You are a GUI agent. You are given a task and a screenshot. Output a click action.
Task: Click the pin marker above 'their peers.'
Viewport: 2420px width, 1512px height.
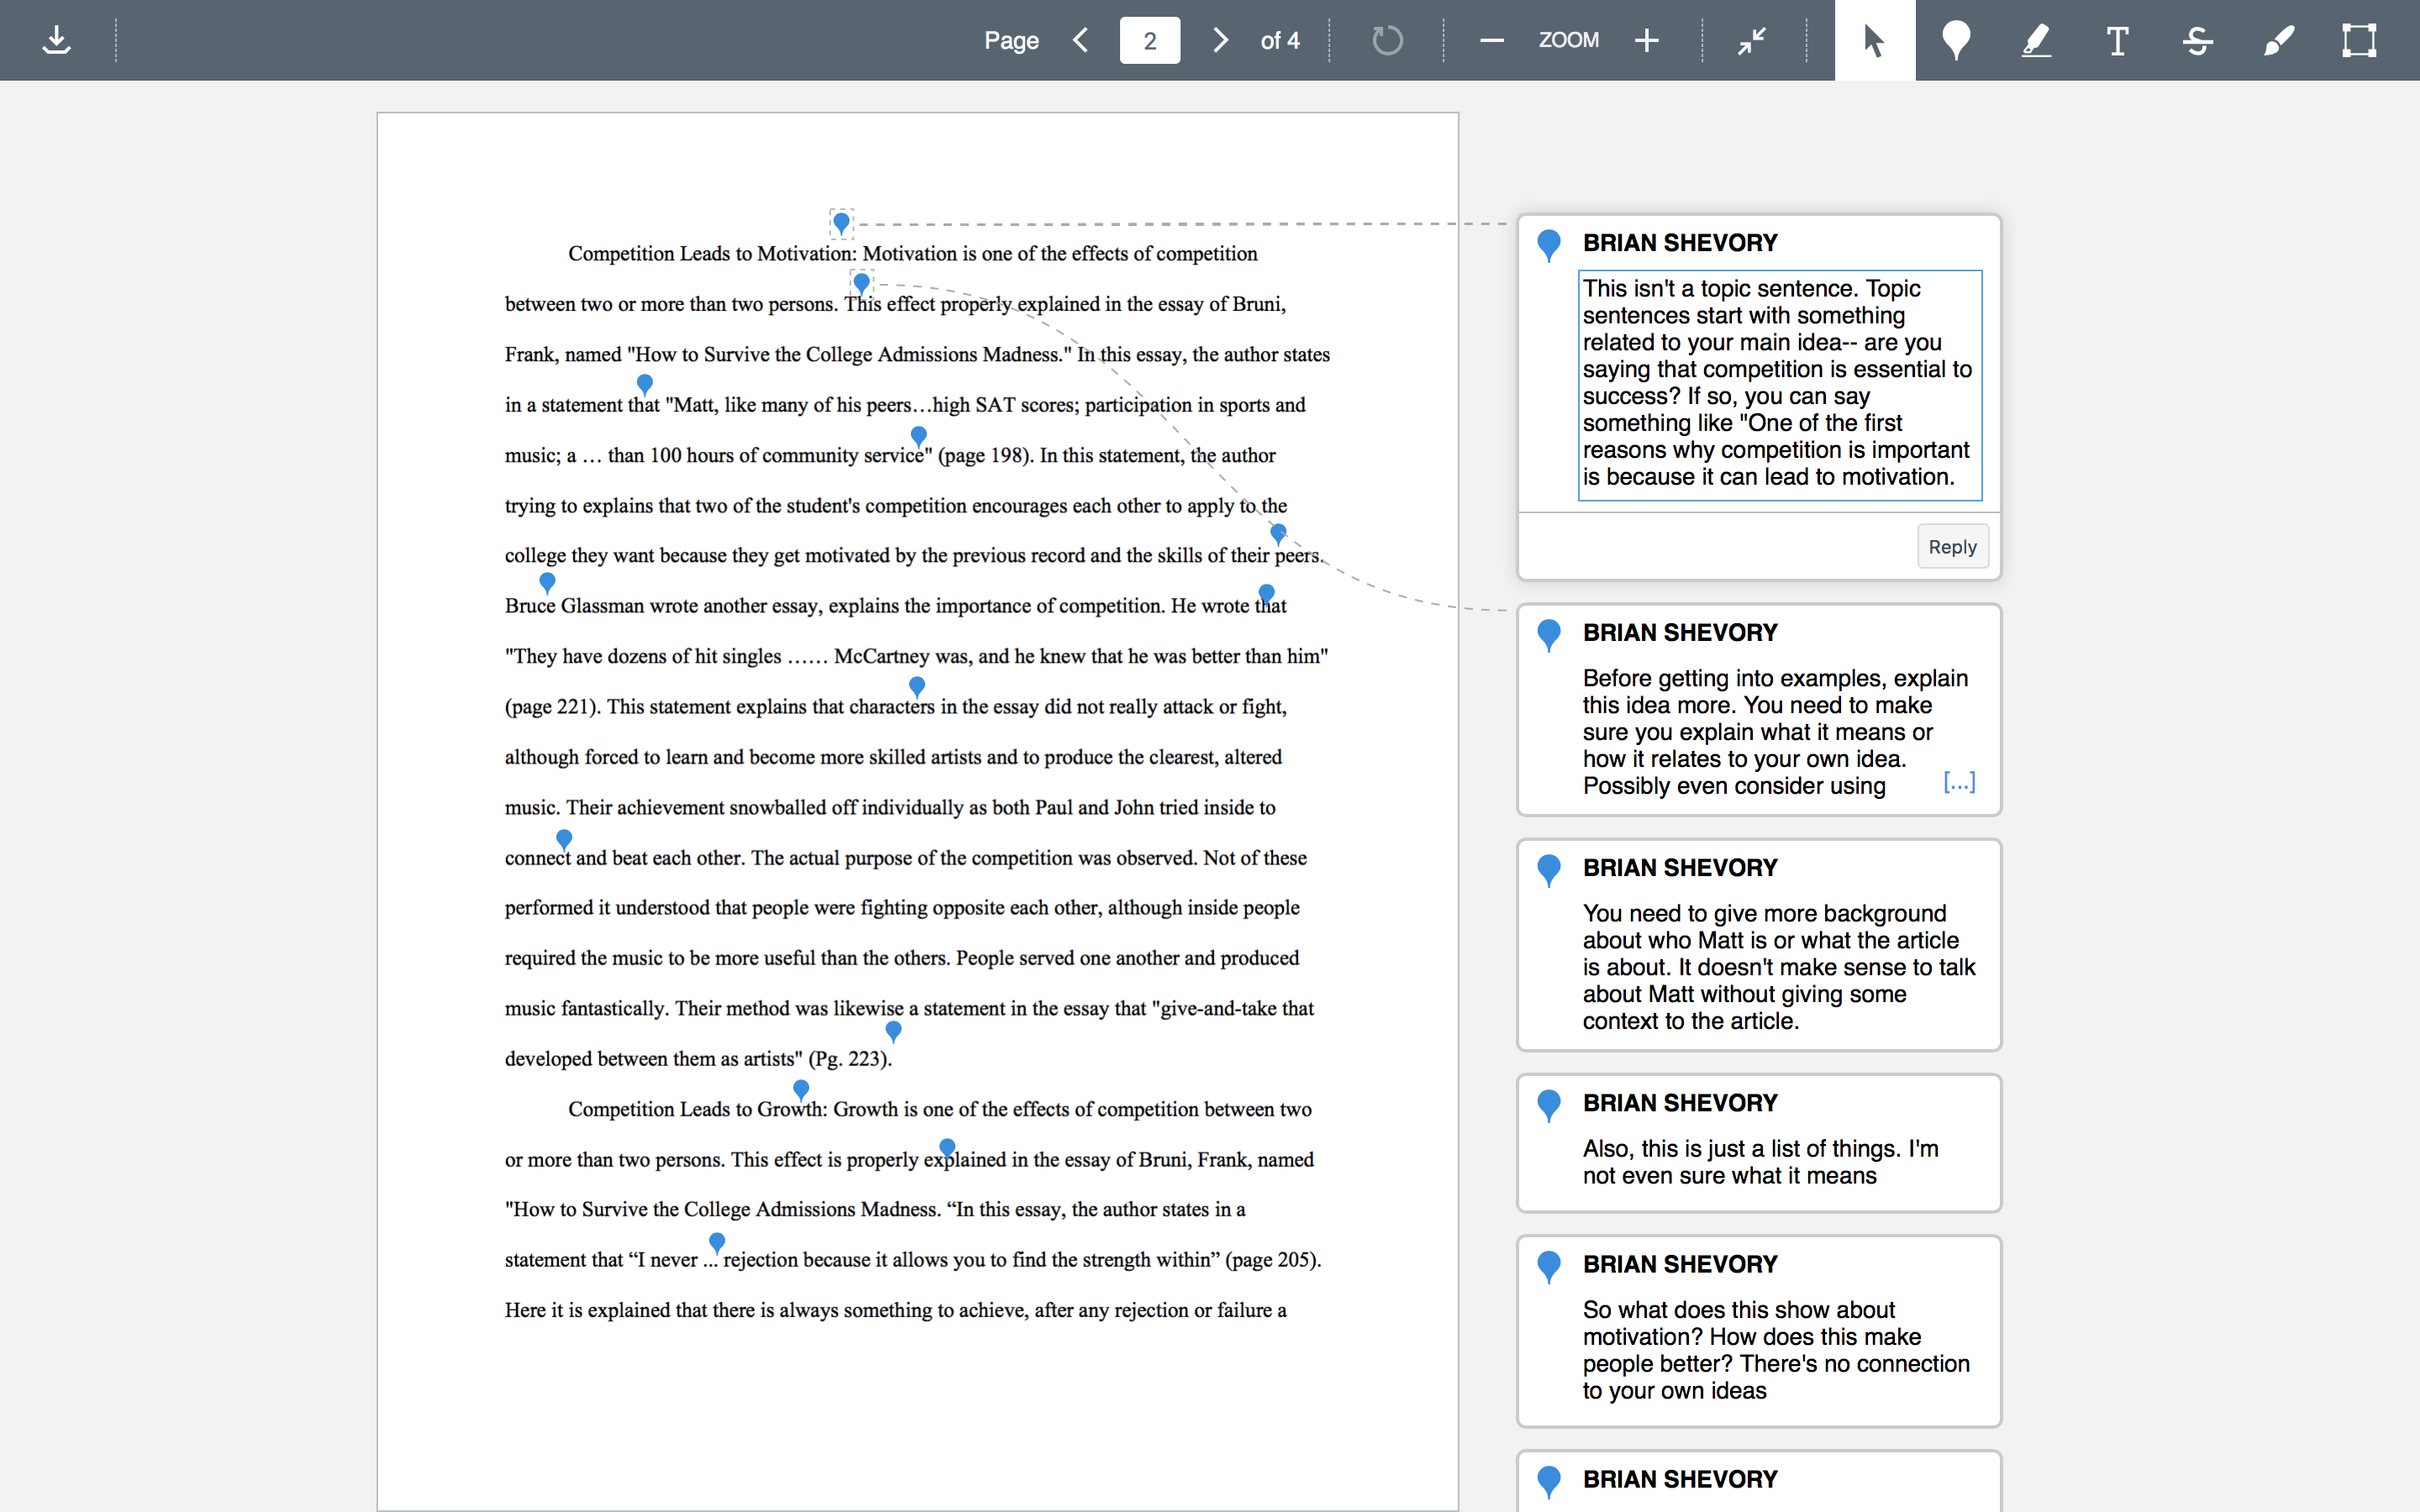click(x=1278, y=533)
